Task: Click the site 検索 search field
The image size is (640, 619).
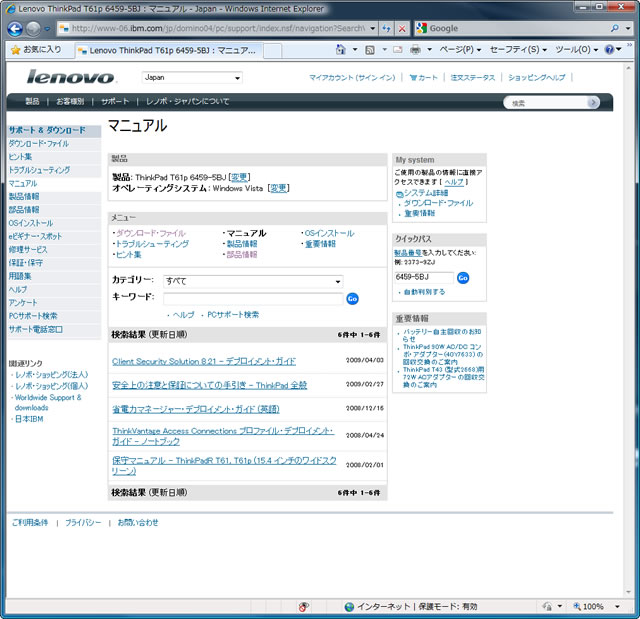Action: [547, 103]
